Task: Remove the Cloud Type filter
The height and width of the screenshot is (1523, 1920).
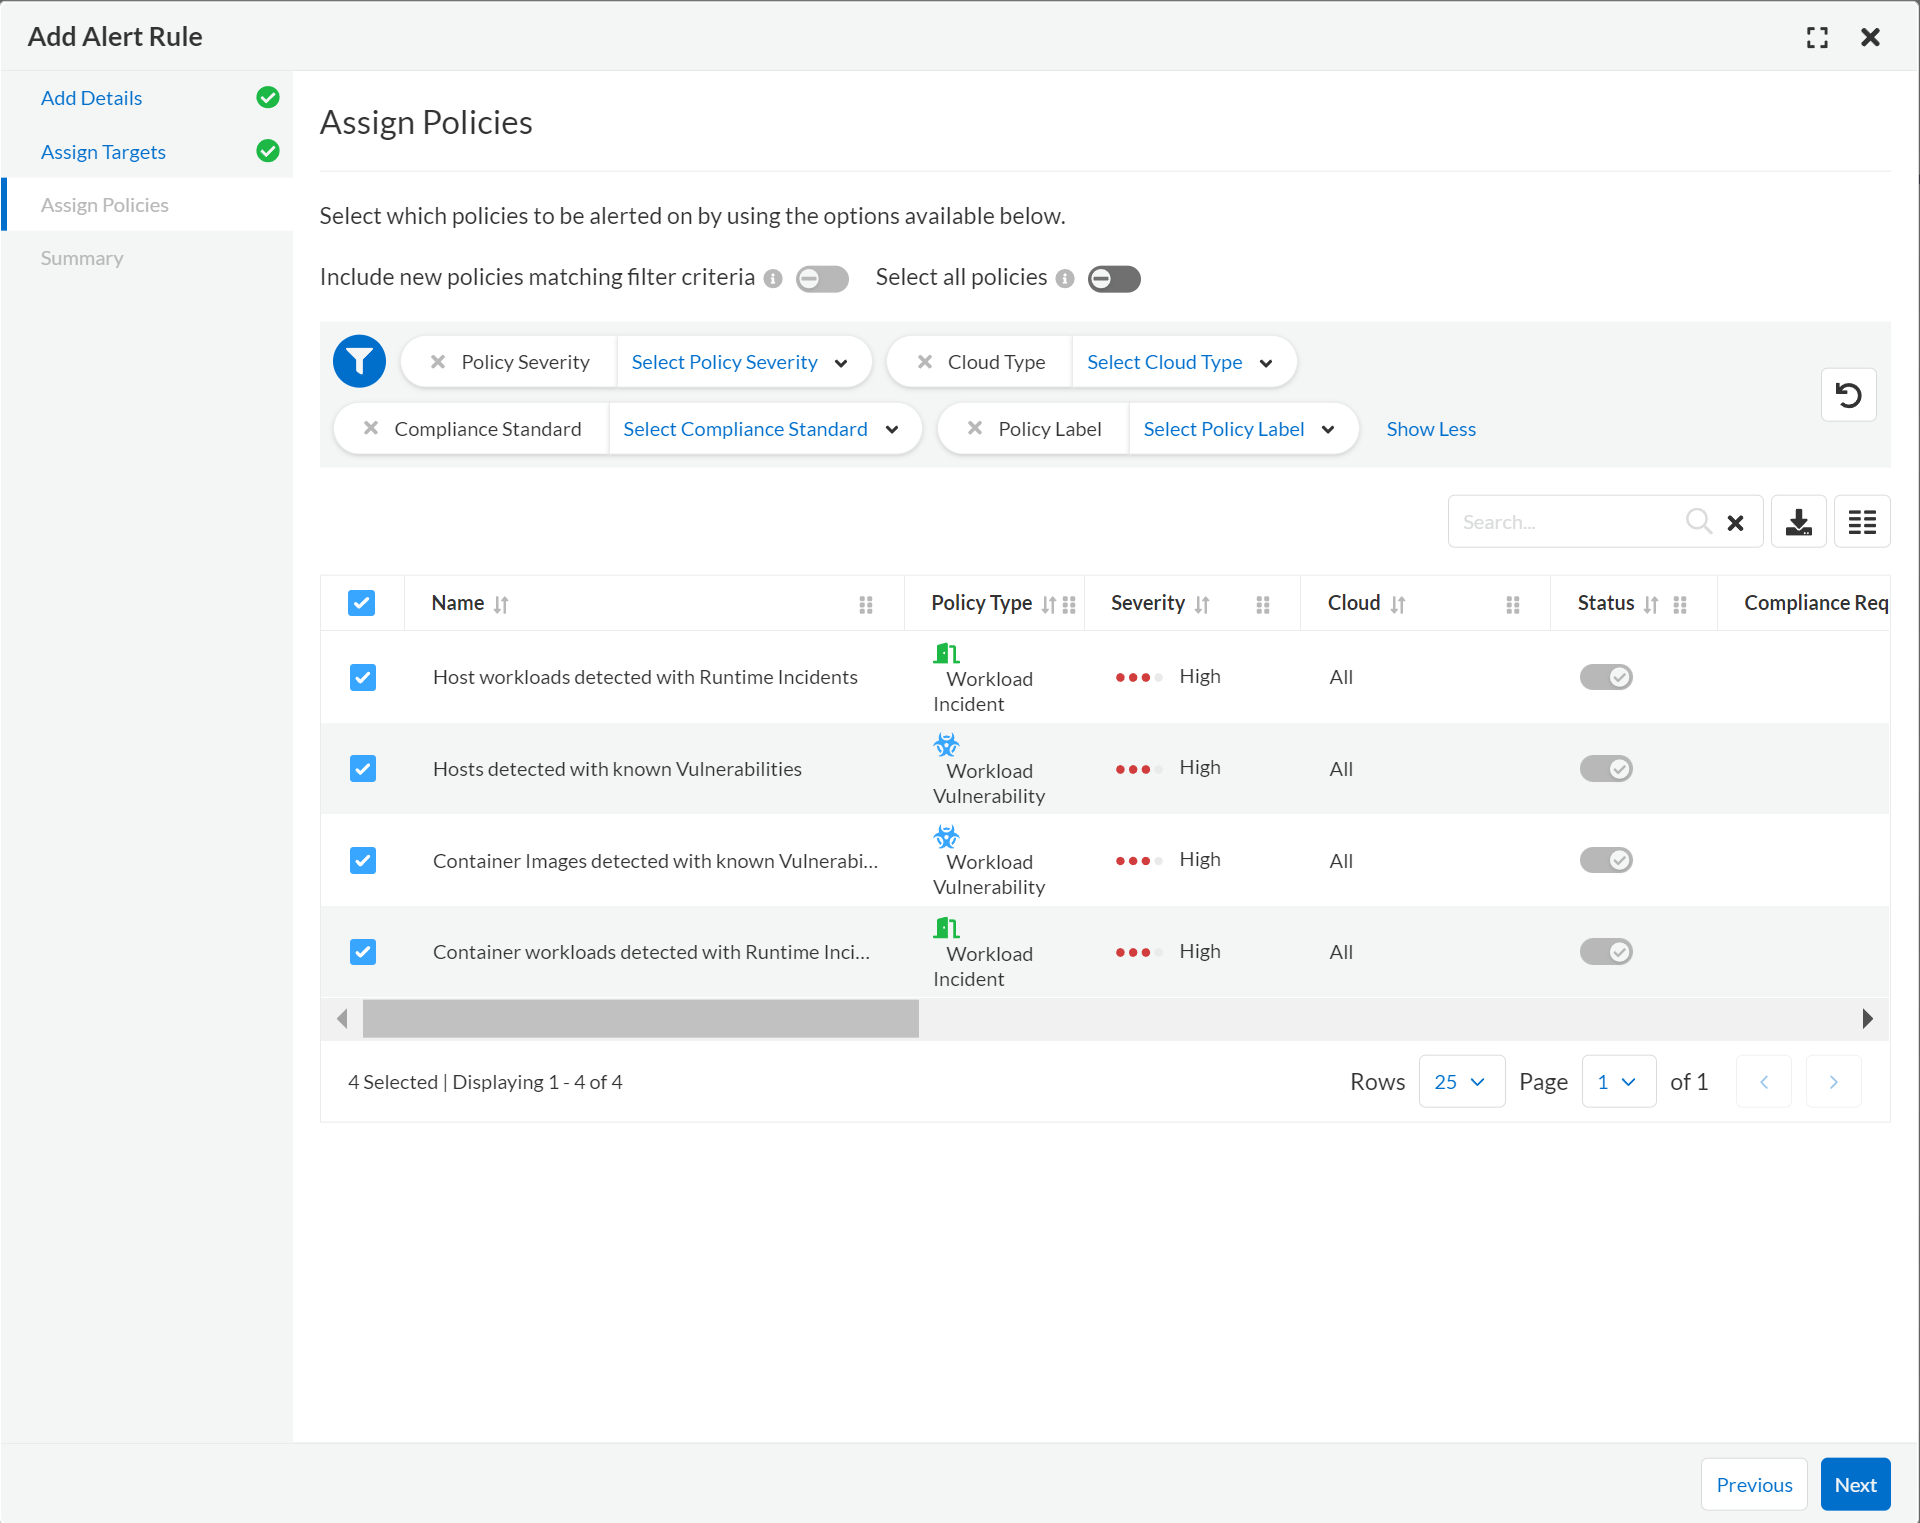Action: pos(925,362)
